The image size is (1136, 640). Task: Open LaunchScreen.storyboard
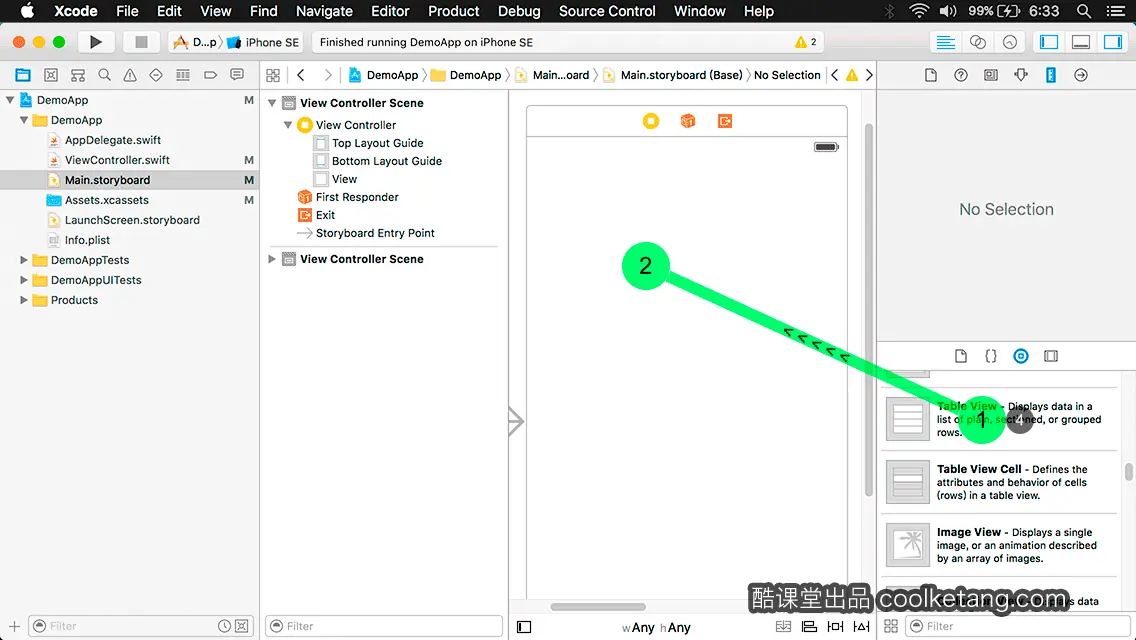[132, 220]
